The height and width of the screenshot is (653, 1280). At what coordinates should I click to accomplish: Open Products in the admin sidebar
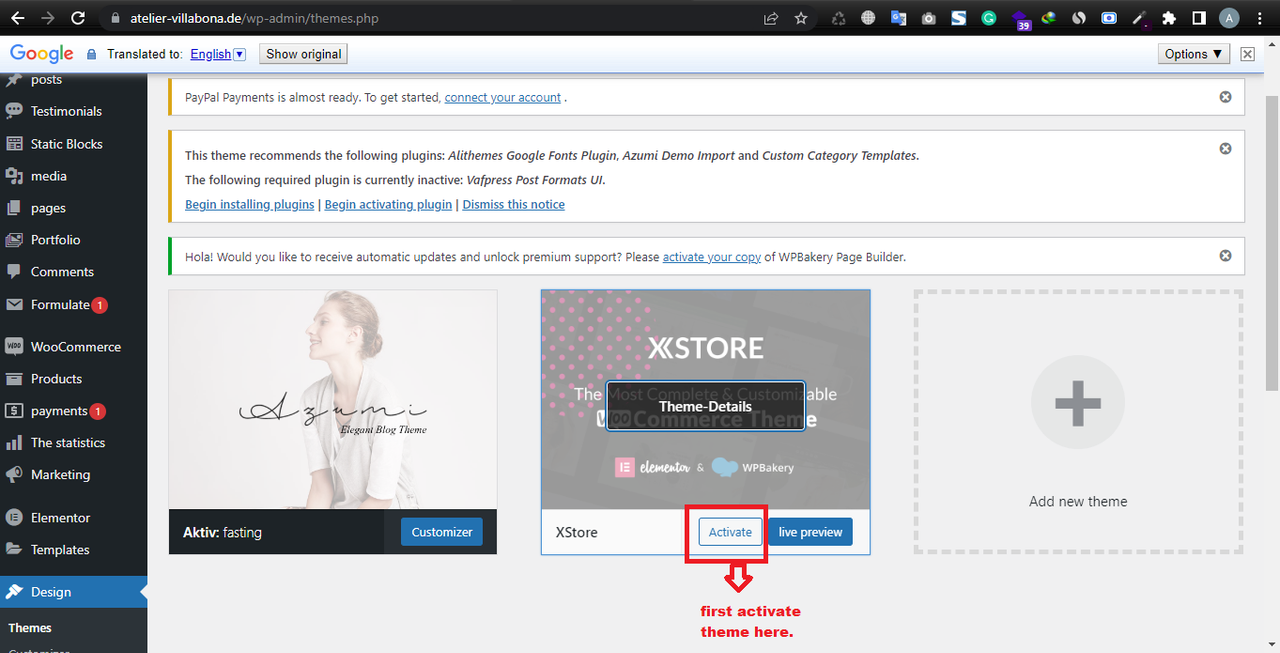coord(73,379)
